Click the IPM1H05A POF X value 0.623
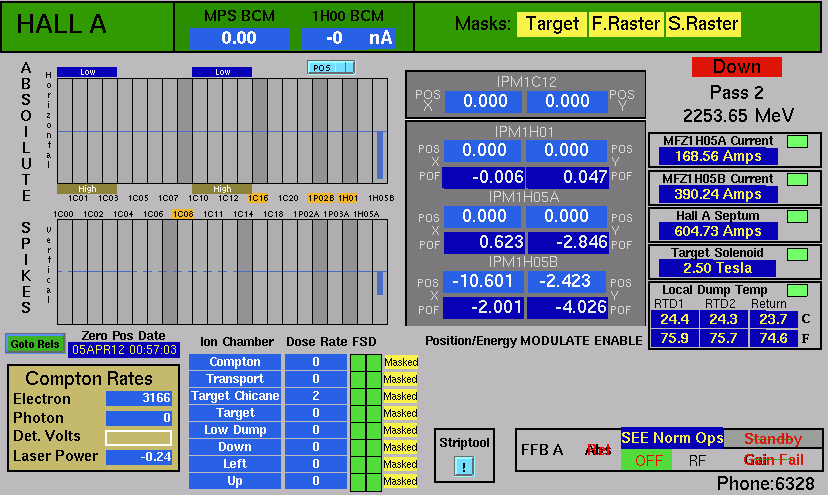828x495 pixels. click(x=484, y=242)
